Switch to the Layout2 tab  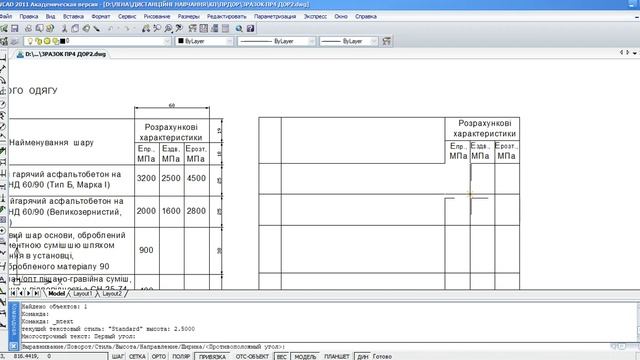pos(112,293)
